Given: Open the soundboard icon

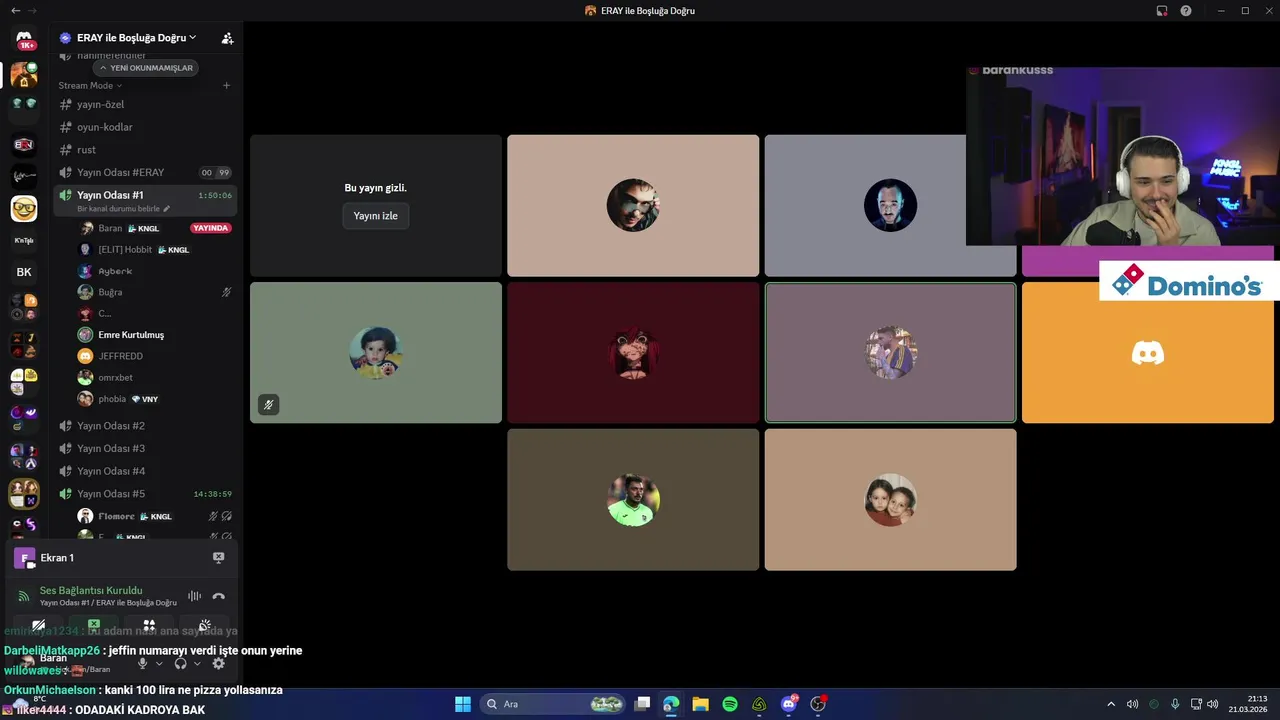Looking at the screenshot, I should [205, 625].
